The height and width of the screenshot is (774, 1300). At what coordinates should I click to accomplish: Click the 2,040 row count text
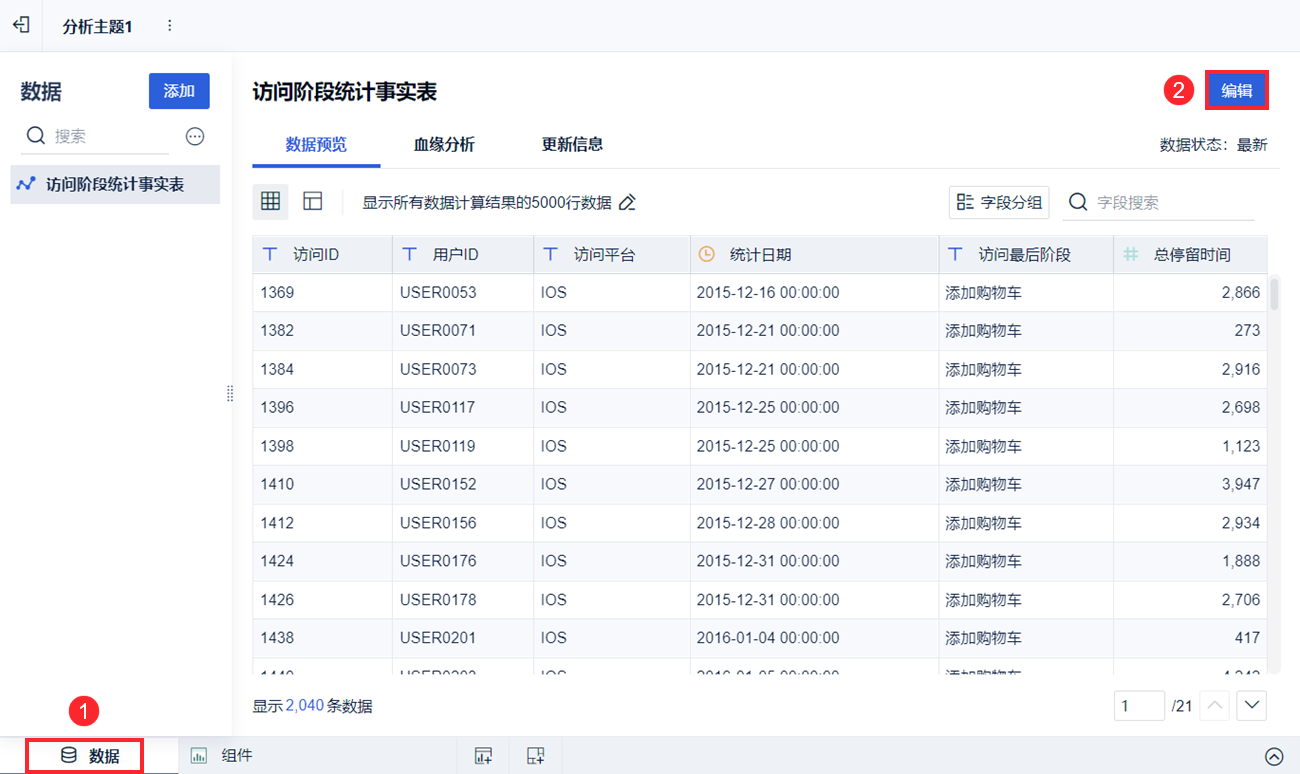coord(305,706)
